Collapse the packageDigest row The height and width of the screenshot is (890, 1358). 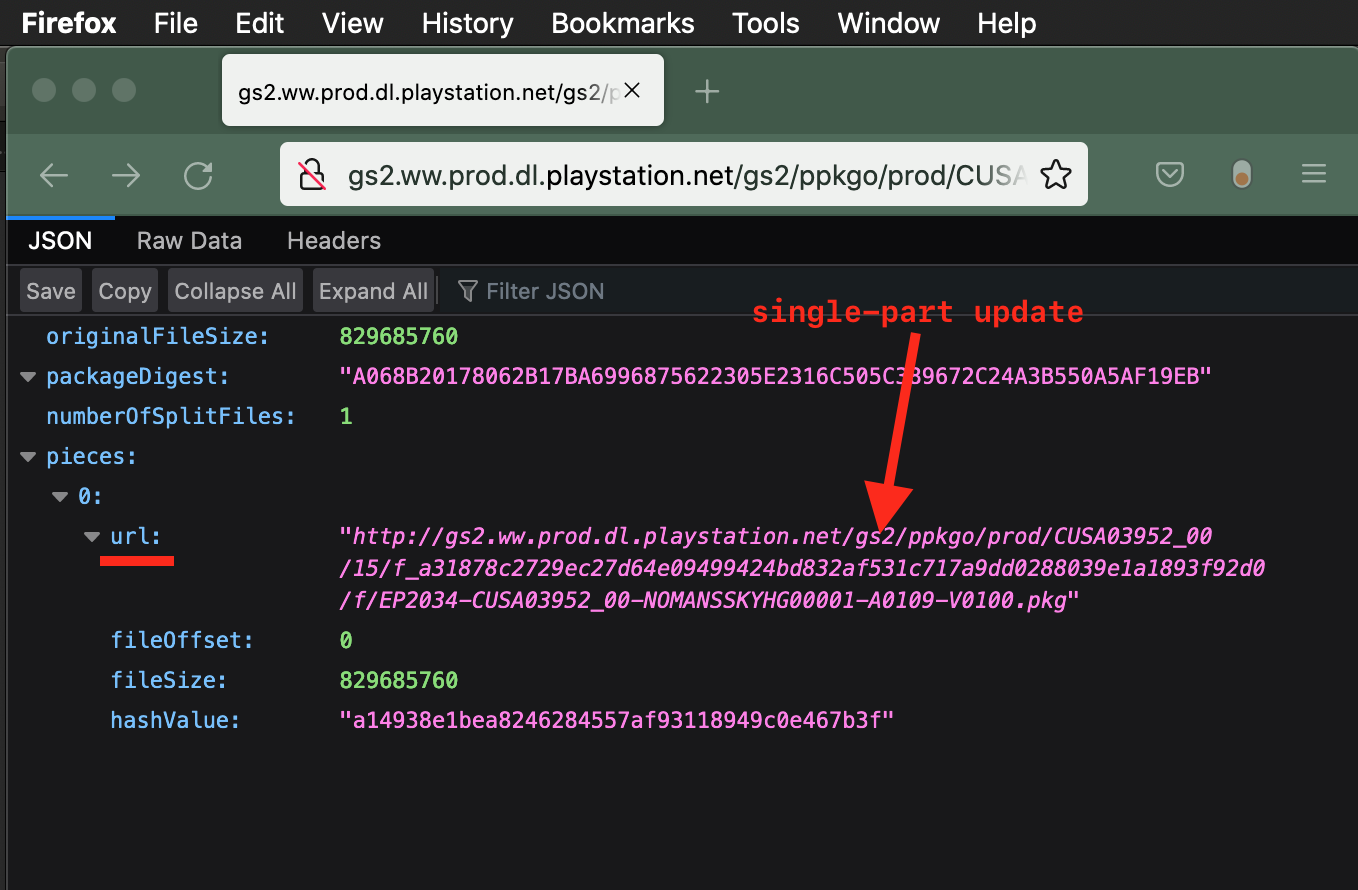pos(27,377)
